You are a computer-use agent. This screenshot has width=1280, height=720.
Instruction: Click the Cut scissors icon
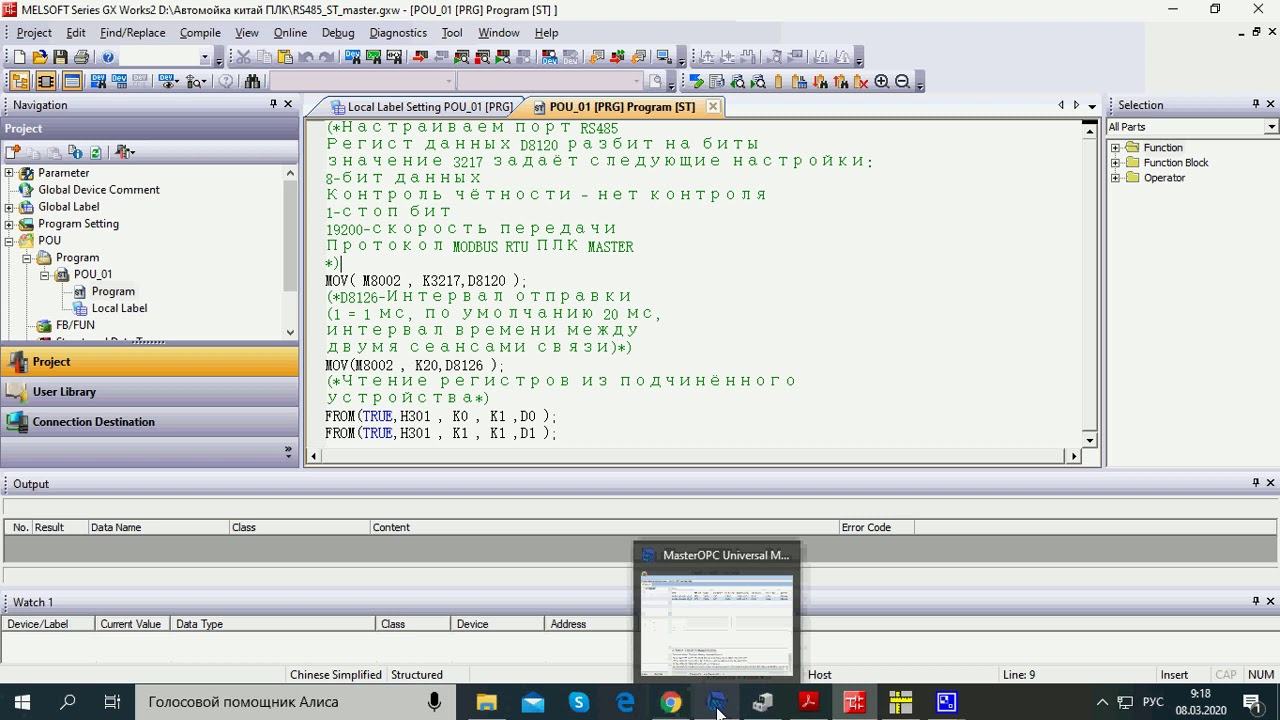pyautogui.click(x=243, y=57)
